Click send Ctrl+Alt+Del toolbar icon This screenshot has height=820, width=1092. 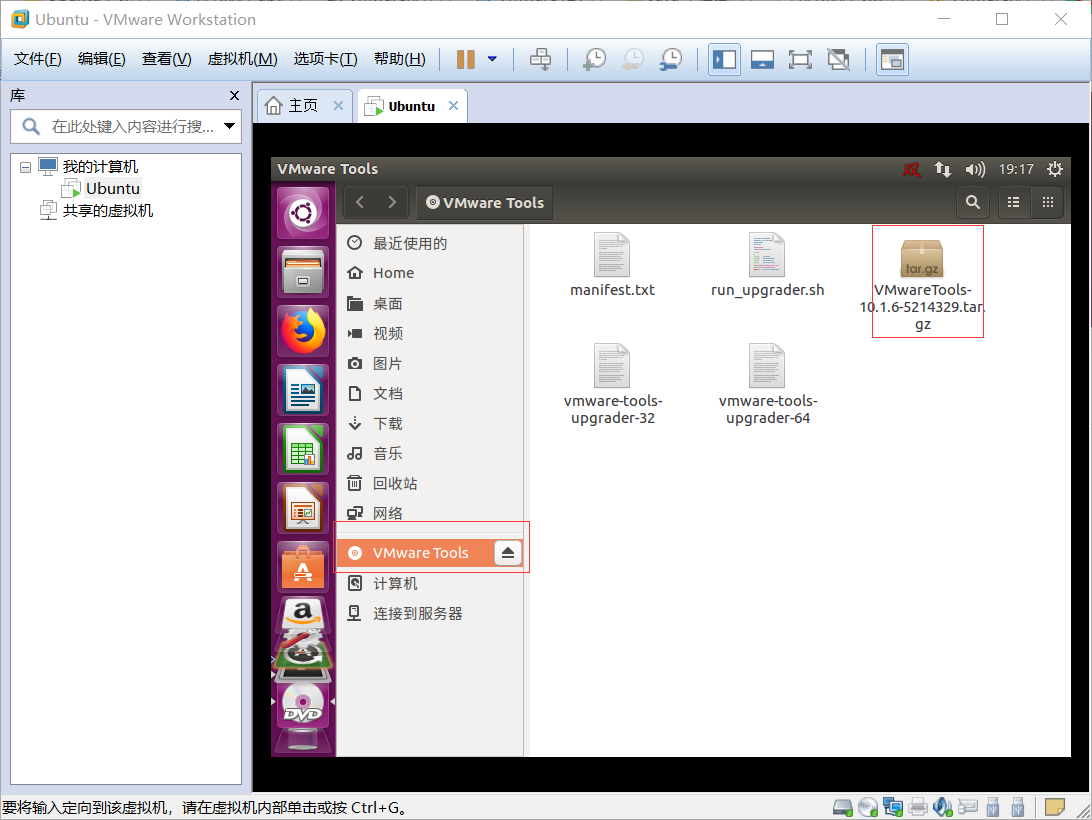(540, 59)
